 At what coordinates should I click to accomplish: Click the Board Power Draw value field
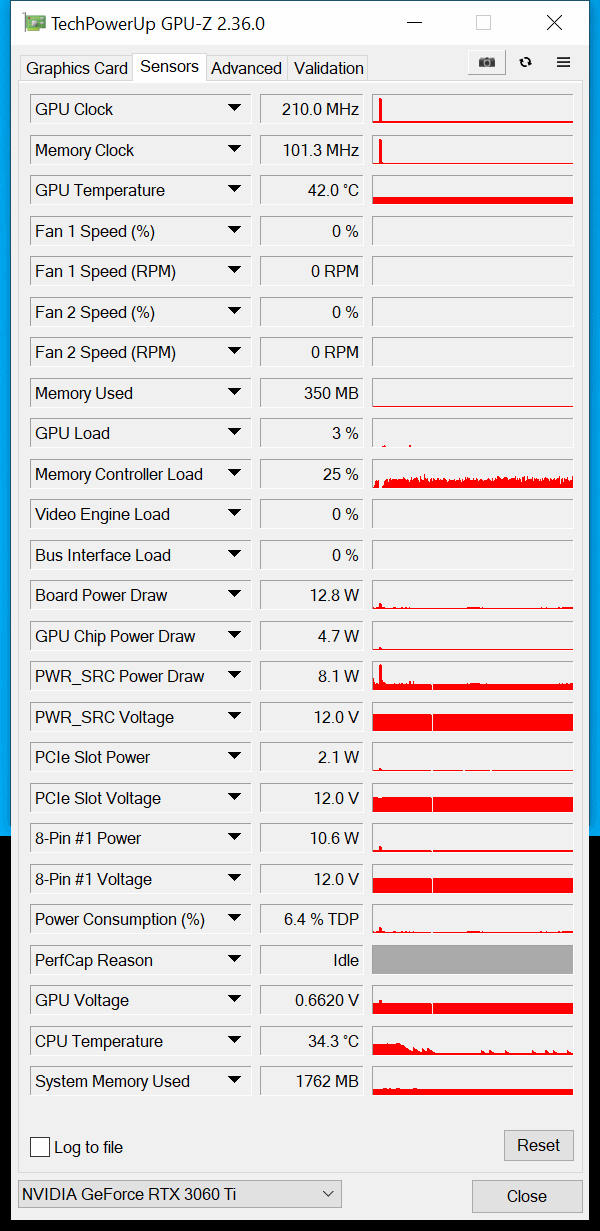[312, 595]
